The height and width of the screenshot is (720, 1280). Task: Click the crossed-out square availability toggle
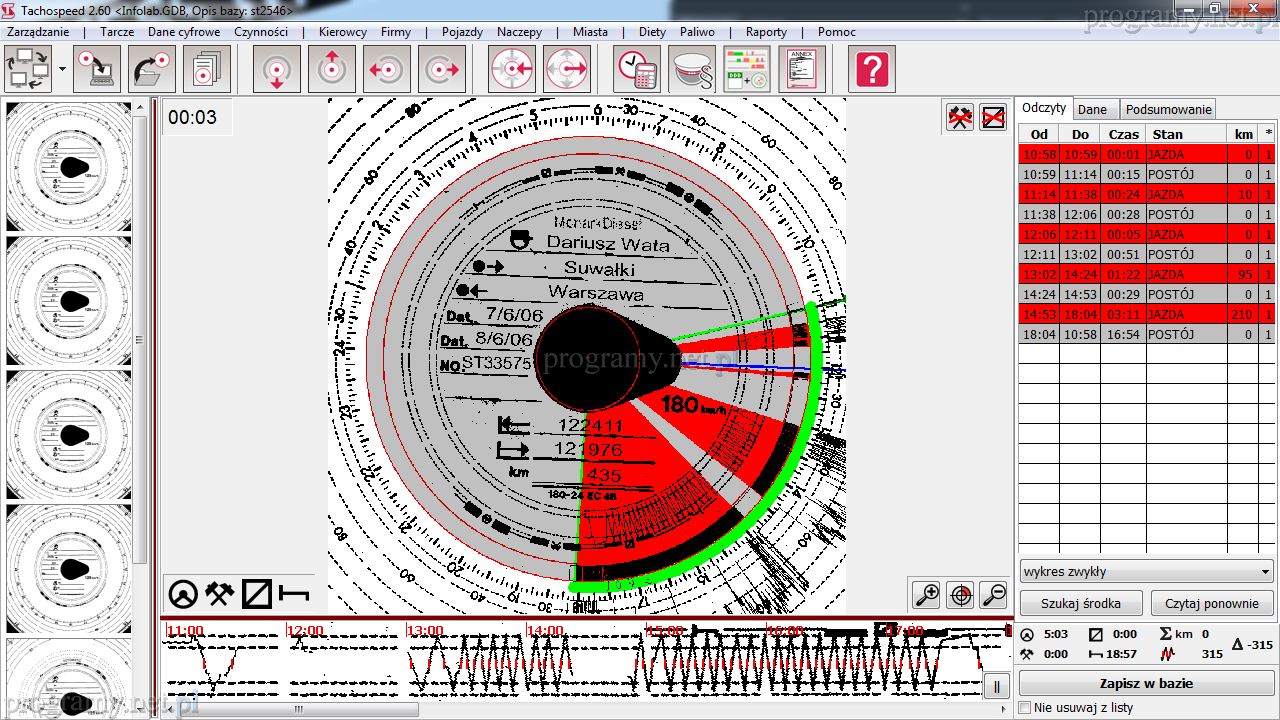pos(993,118)
